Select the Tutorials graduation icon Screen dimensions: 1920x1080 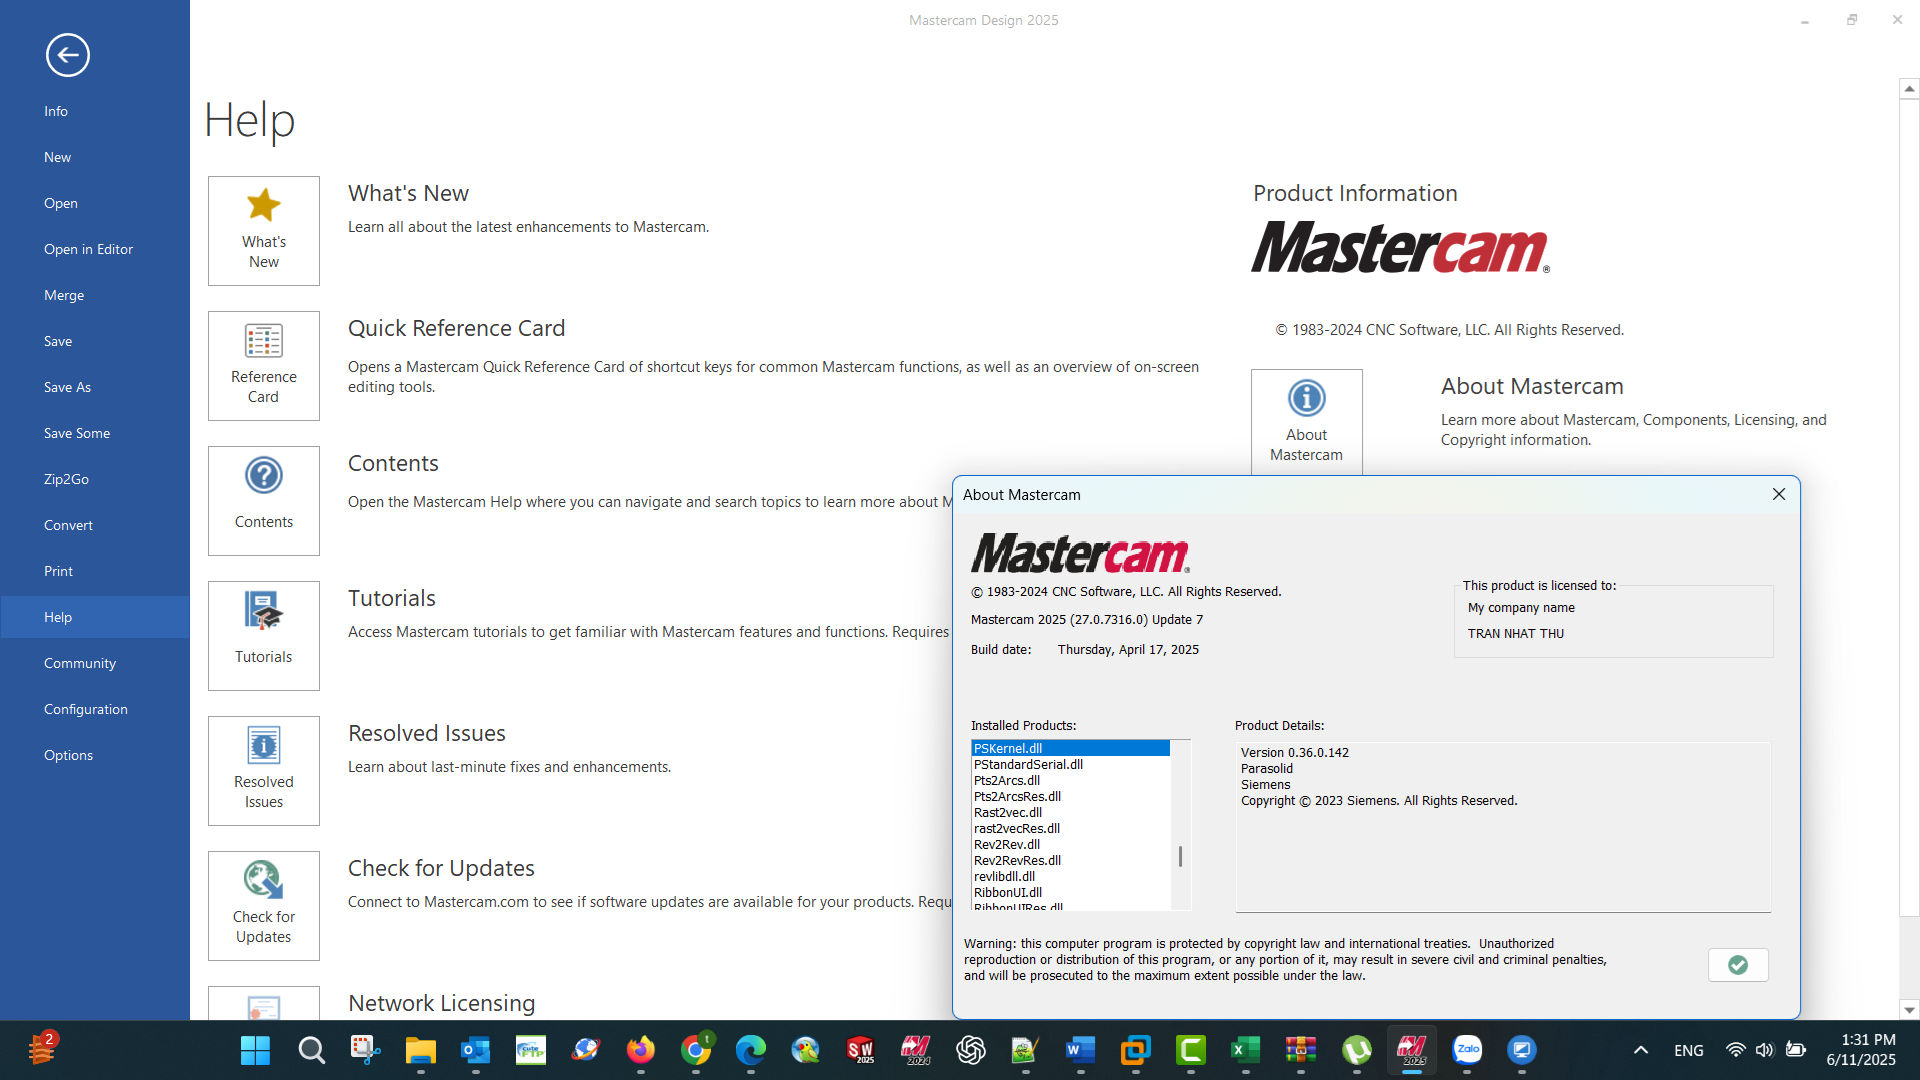[x=263, y=612]
